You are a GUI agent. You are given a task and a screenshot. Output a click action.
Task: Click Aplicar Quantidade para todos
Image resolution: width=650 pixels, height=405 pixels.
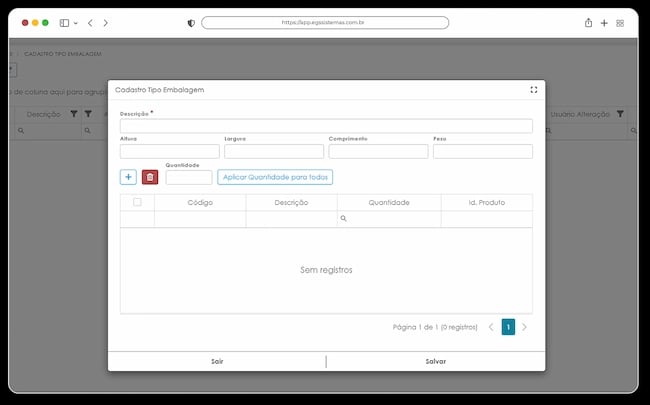pyautogui.click(x=275, y=177)
